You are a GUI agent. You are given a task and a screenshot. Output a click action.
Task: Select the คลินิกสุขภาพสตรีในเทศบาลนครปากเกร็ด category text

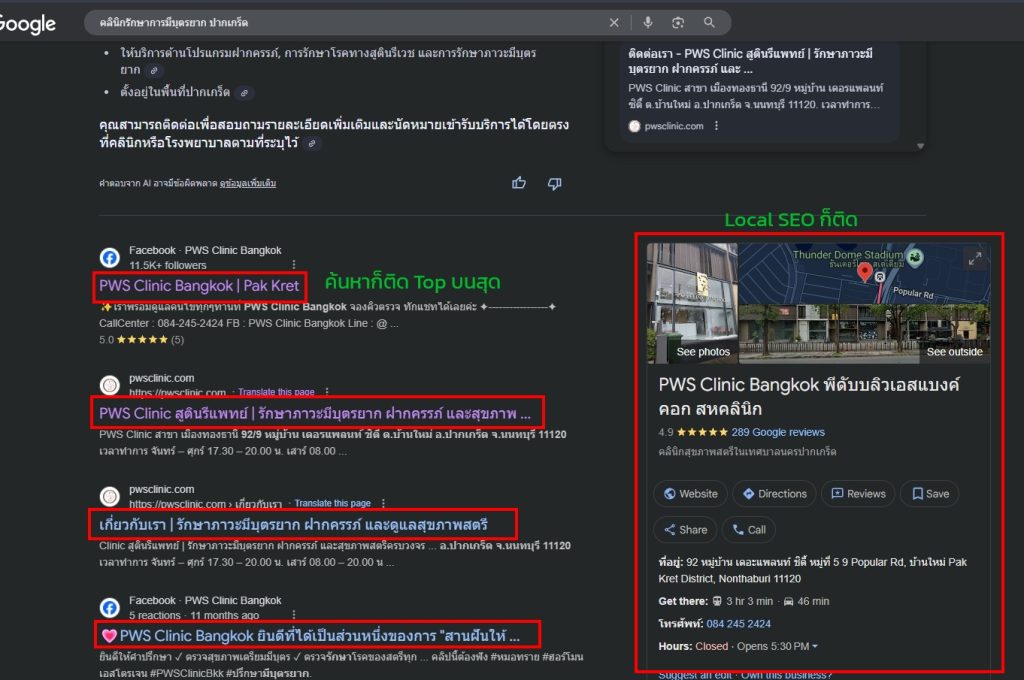(x=747, y=451)
